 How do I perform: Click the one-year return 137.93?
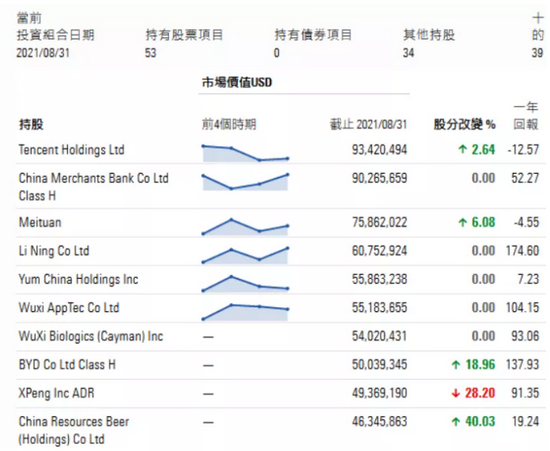pos(522,364)
